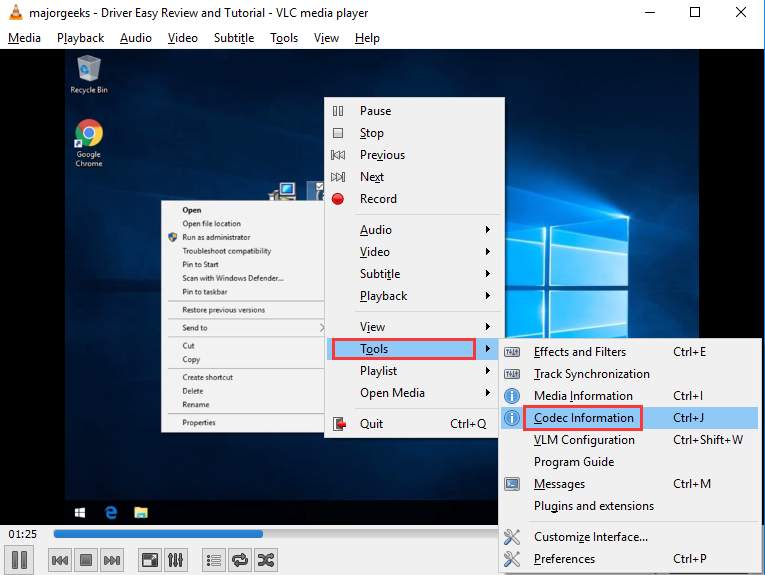Click the Quit exit-door icon
Viewport: 765px width, 575px height.
tap(339, 424)
